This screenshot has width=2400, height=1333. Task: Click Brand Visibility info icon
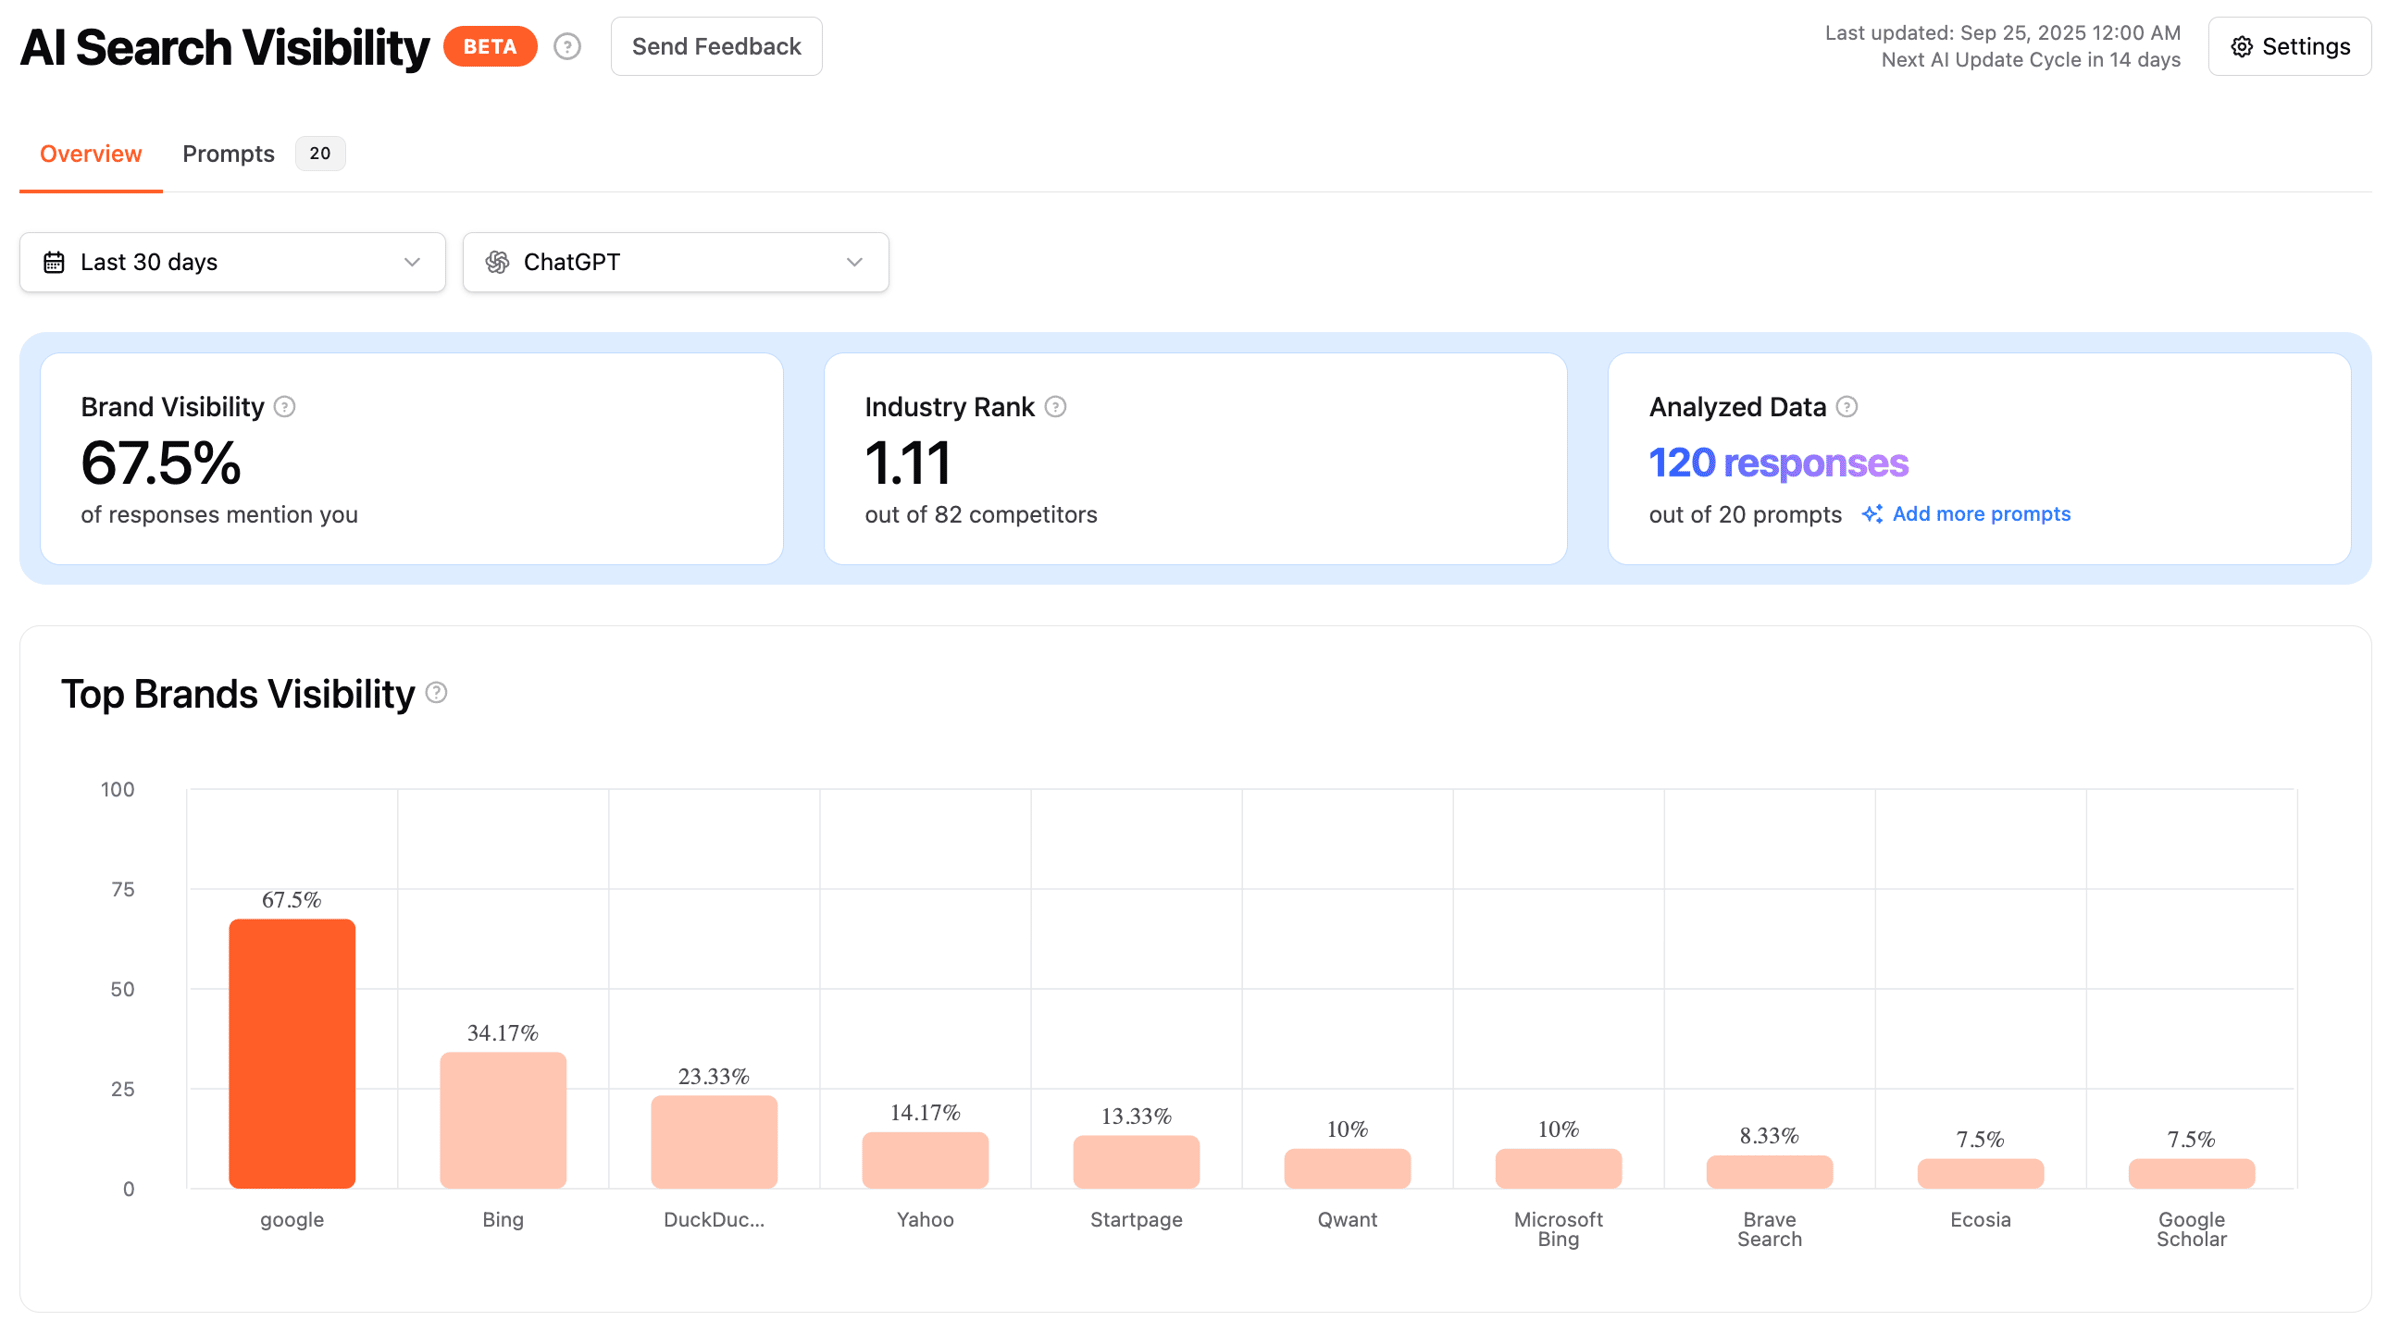click(x=285, y=407)
